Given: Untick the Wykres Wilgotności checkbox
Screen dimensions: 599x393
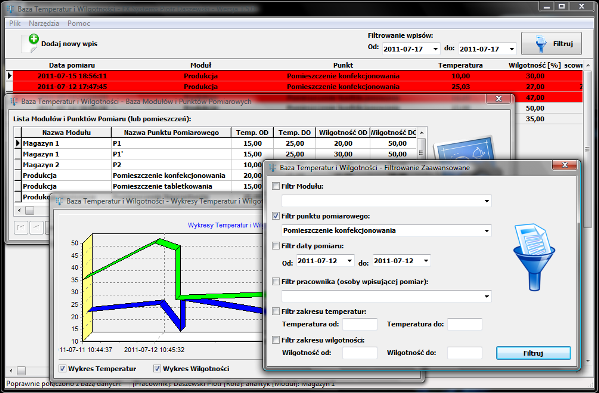Looking at the screenshot, I should coord(157,368).
